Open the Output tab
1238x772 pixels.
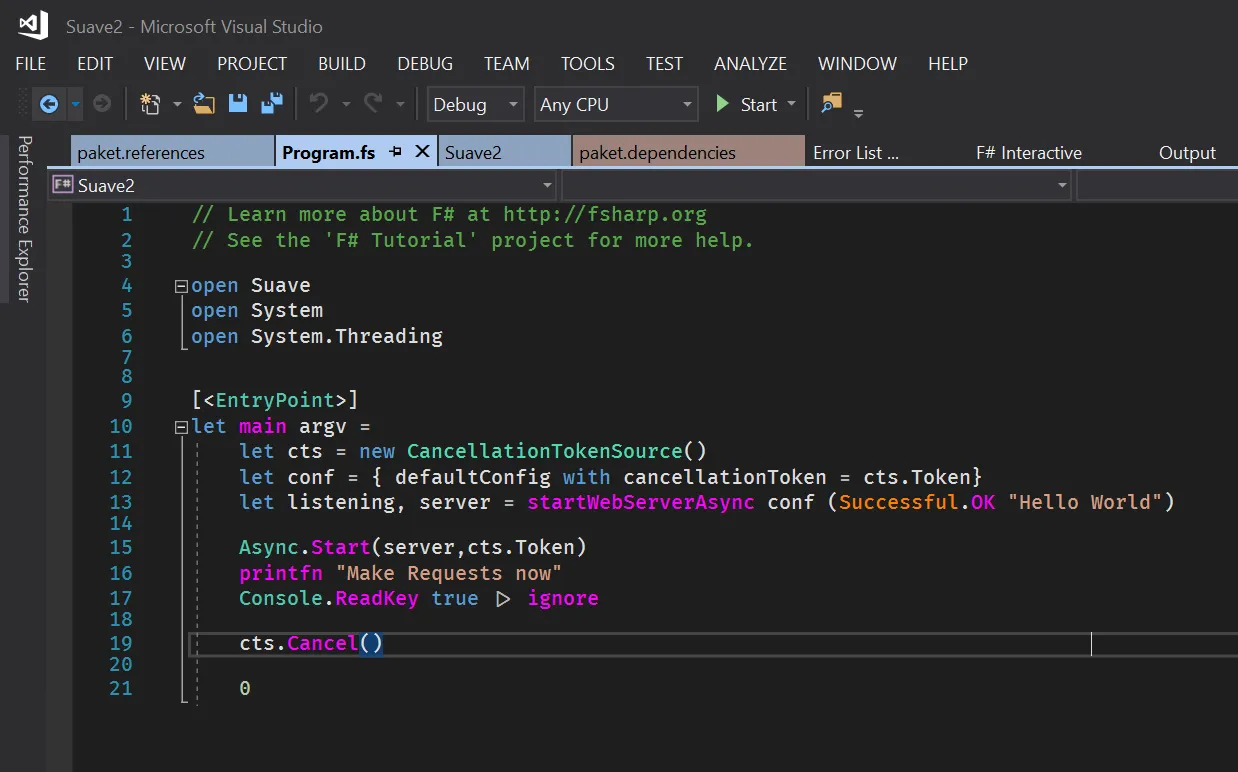[x=1187, y=152]
